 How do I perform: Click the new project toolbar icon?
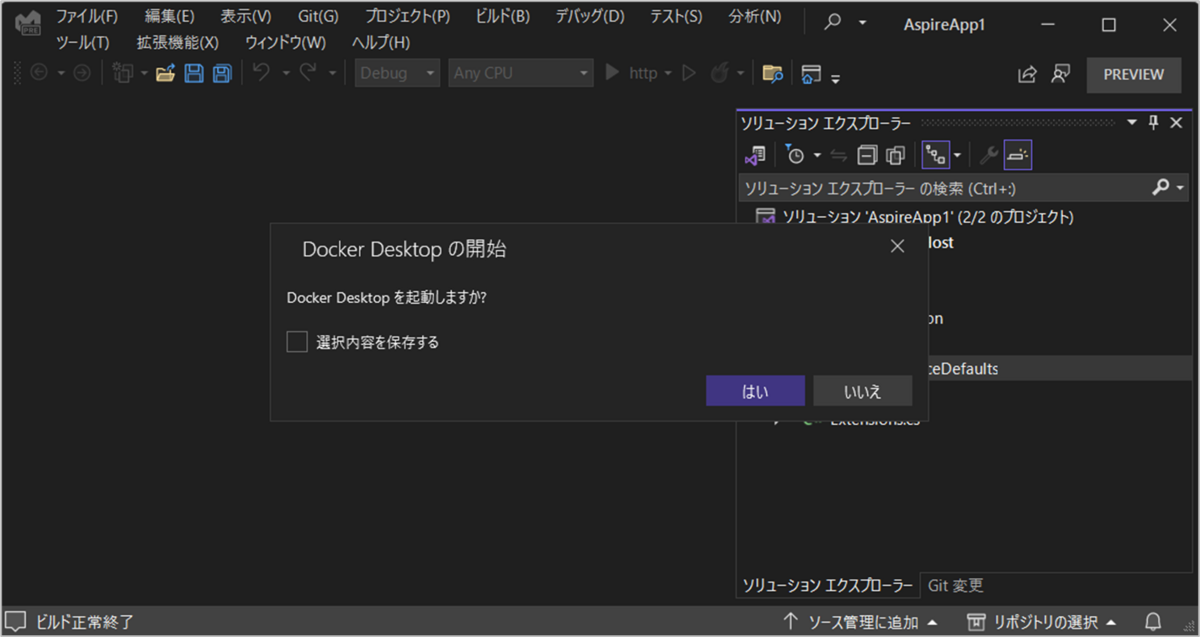click(x=124, y=73)
